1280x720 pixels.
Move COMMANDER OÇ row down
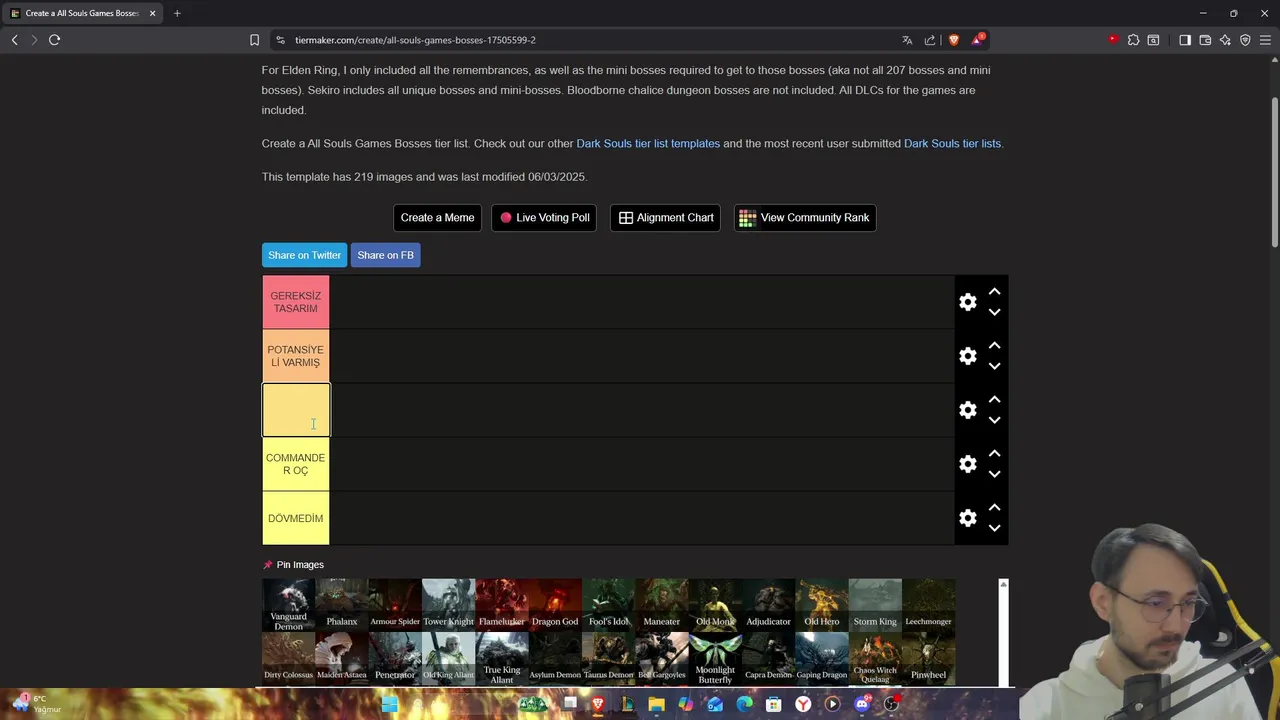[994, 474]
